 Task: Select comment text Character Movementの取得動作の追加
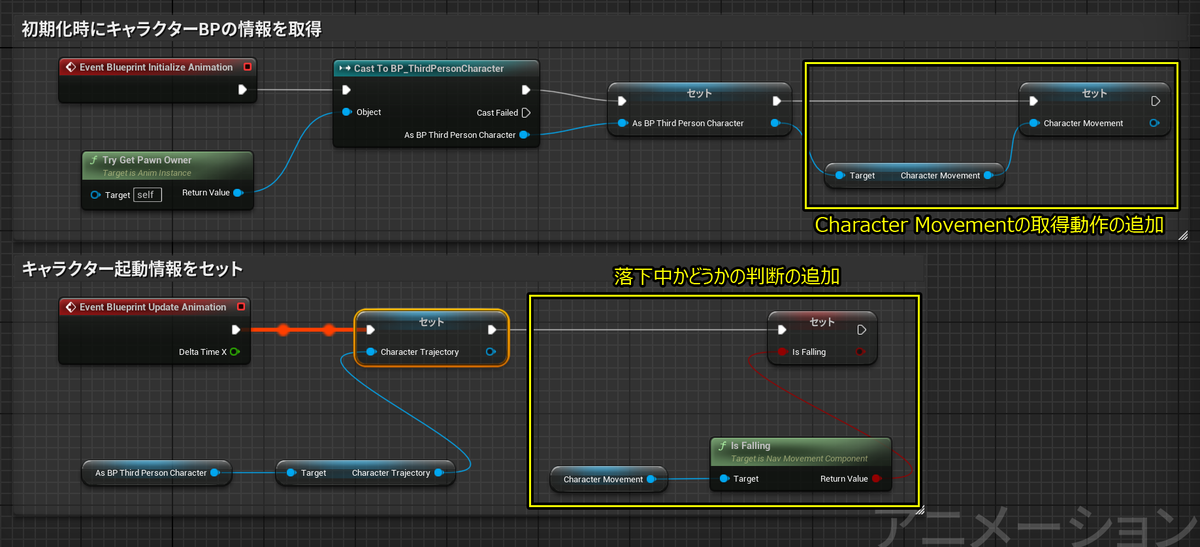pyautogui.click(x=989, y=225)
